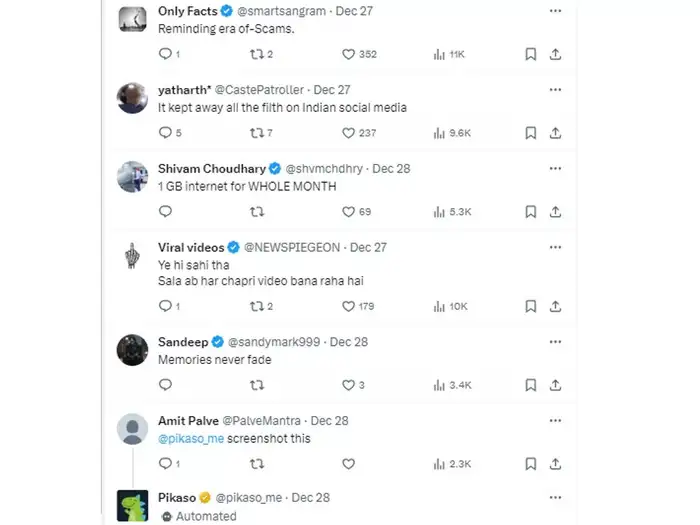This screenshot has width=700, height=525.
Task: Open more options on Only Facts tweet
Action: click(x=555, y=11)
